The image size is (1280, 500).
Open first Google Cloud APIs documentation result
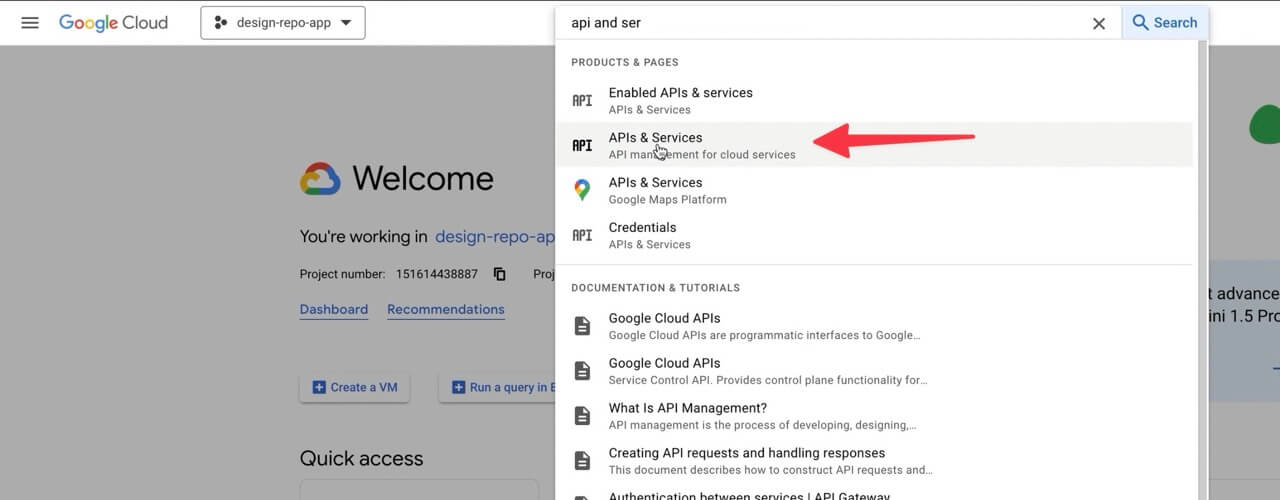pos(874,326)
